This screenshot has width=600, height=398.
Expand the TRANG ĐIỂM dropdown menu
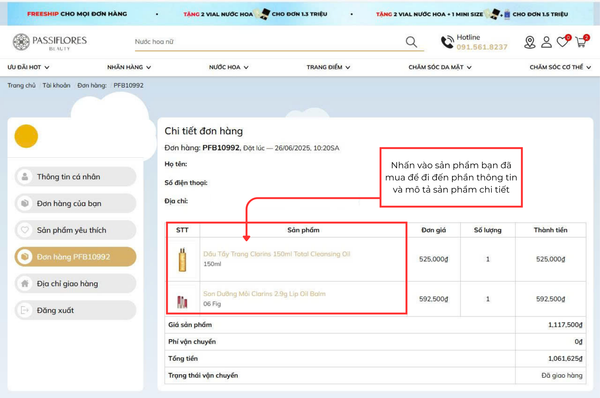coord(328,67)
